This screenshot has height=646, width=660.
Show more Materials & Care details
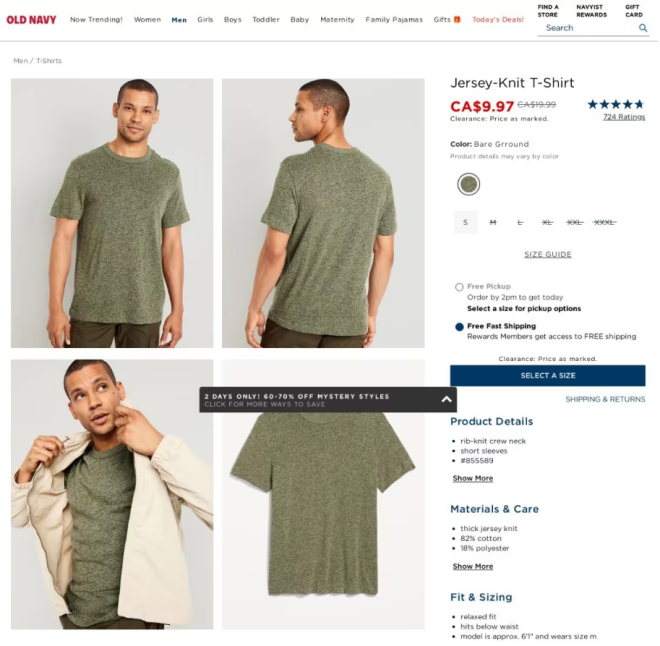coord(474,566)
